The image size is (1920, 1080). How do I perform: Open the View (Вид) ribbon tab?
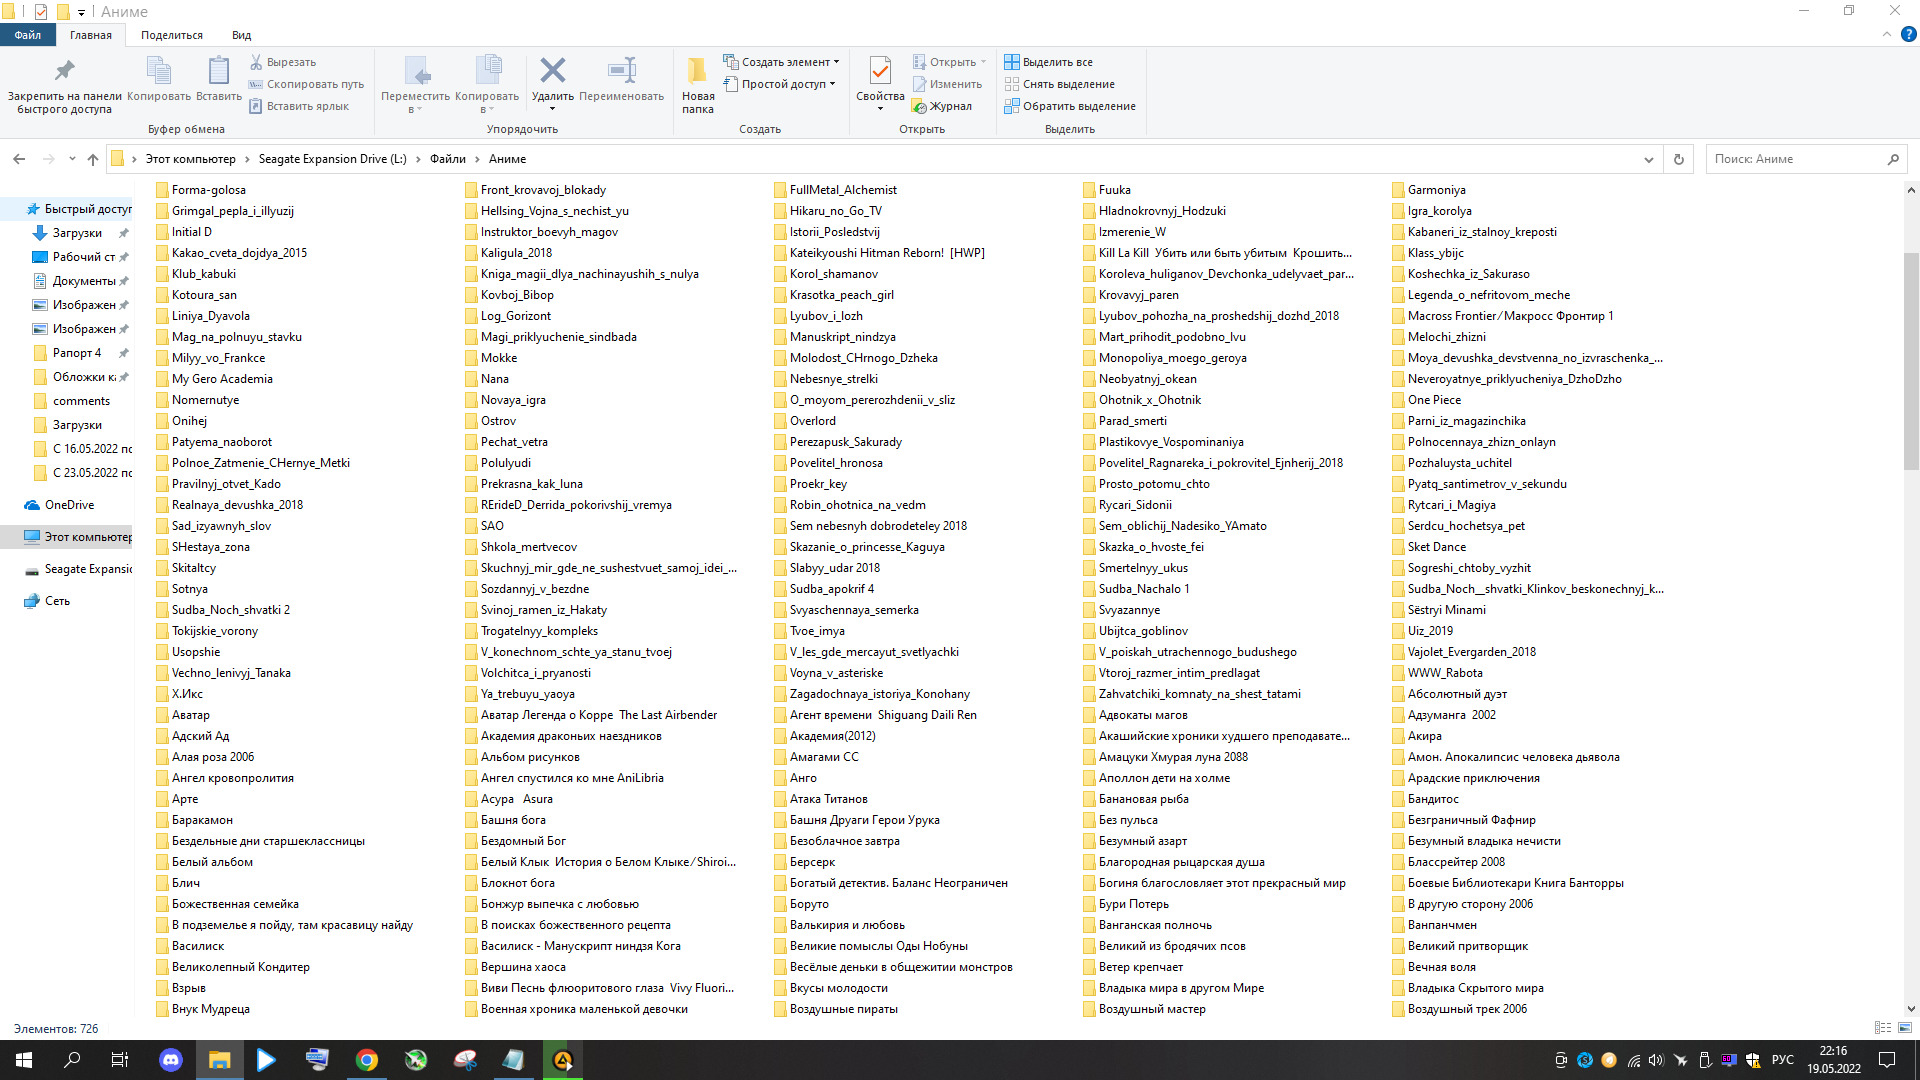click(x=241, y=35)
